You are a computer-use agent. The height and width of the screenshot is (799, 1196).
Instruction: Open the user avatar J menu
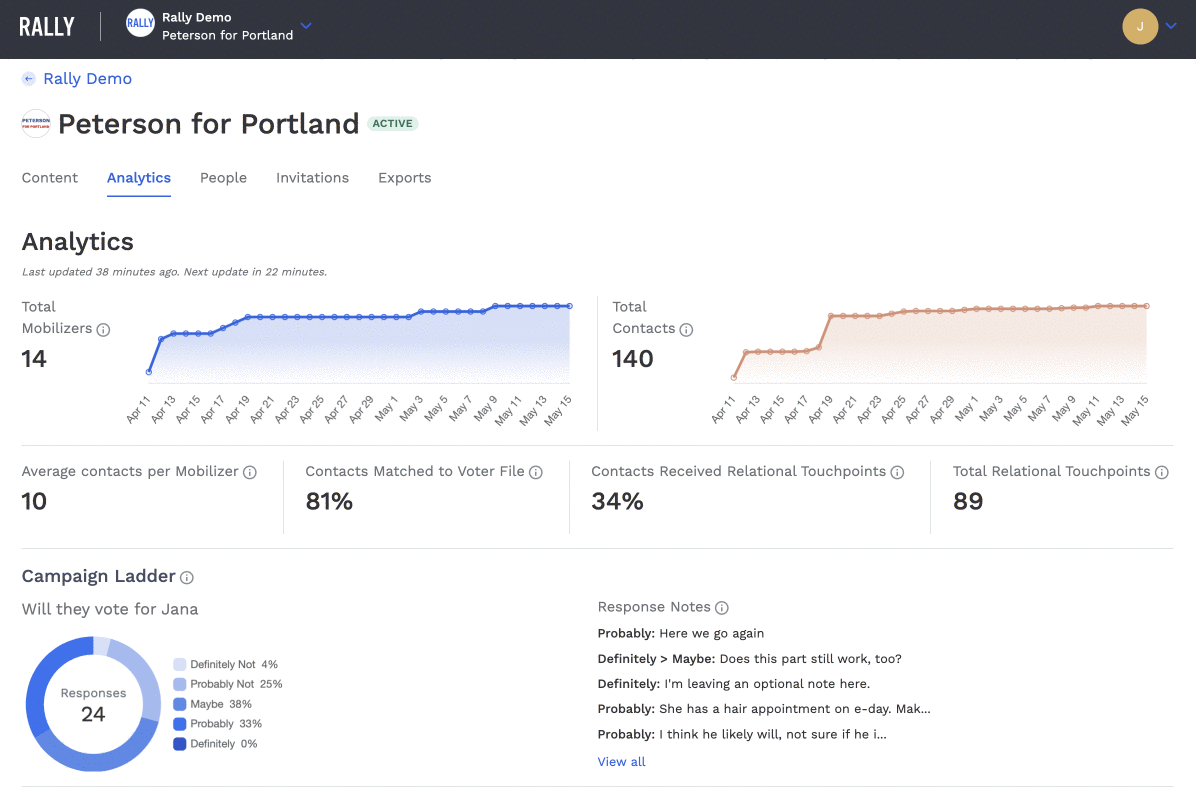pyautogui.click(x=1140, y=27)
